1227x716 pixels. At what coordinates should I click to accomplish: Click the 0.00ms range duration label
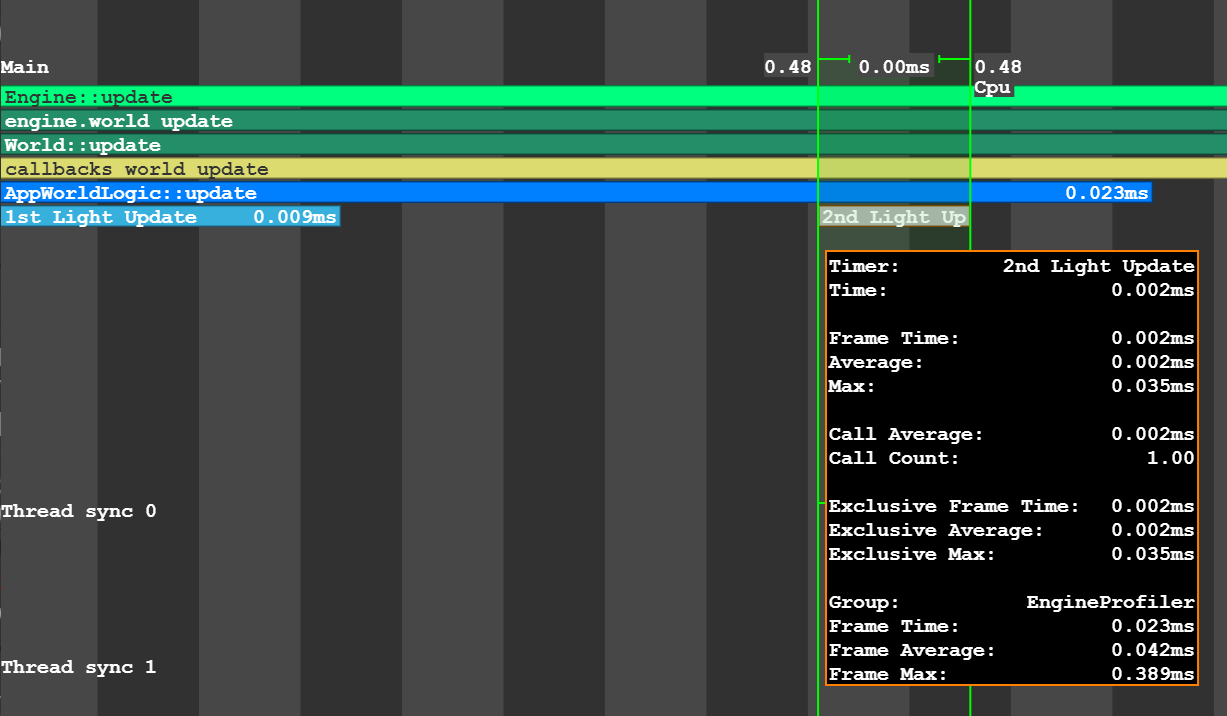pyautogui.click(x=894, y=67)
